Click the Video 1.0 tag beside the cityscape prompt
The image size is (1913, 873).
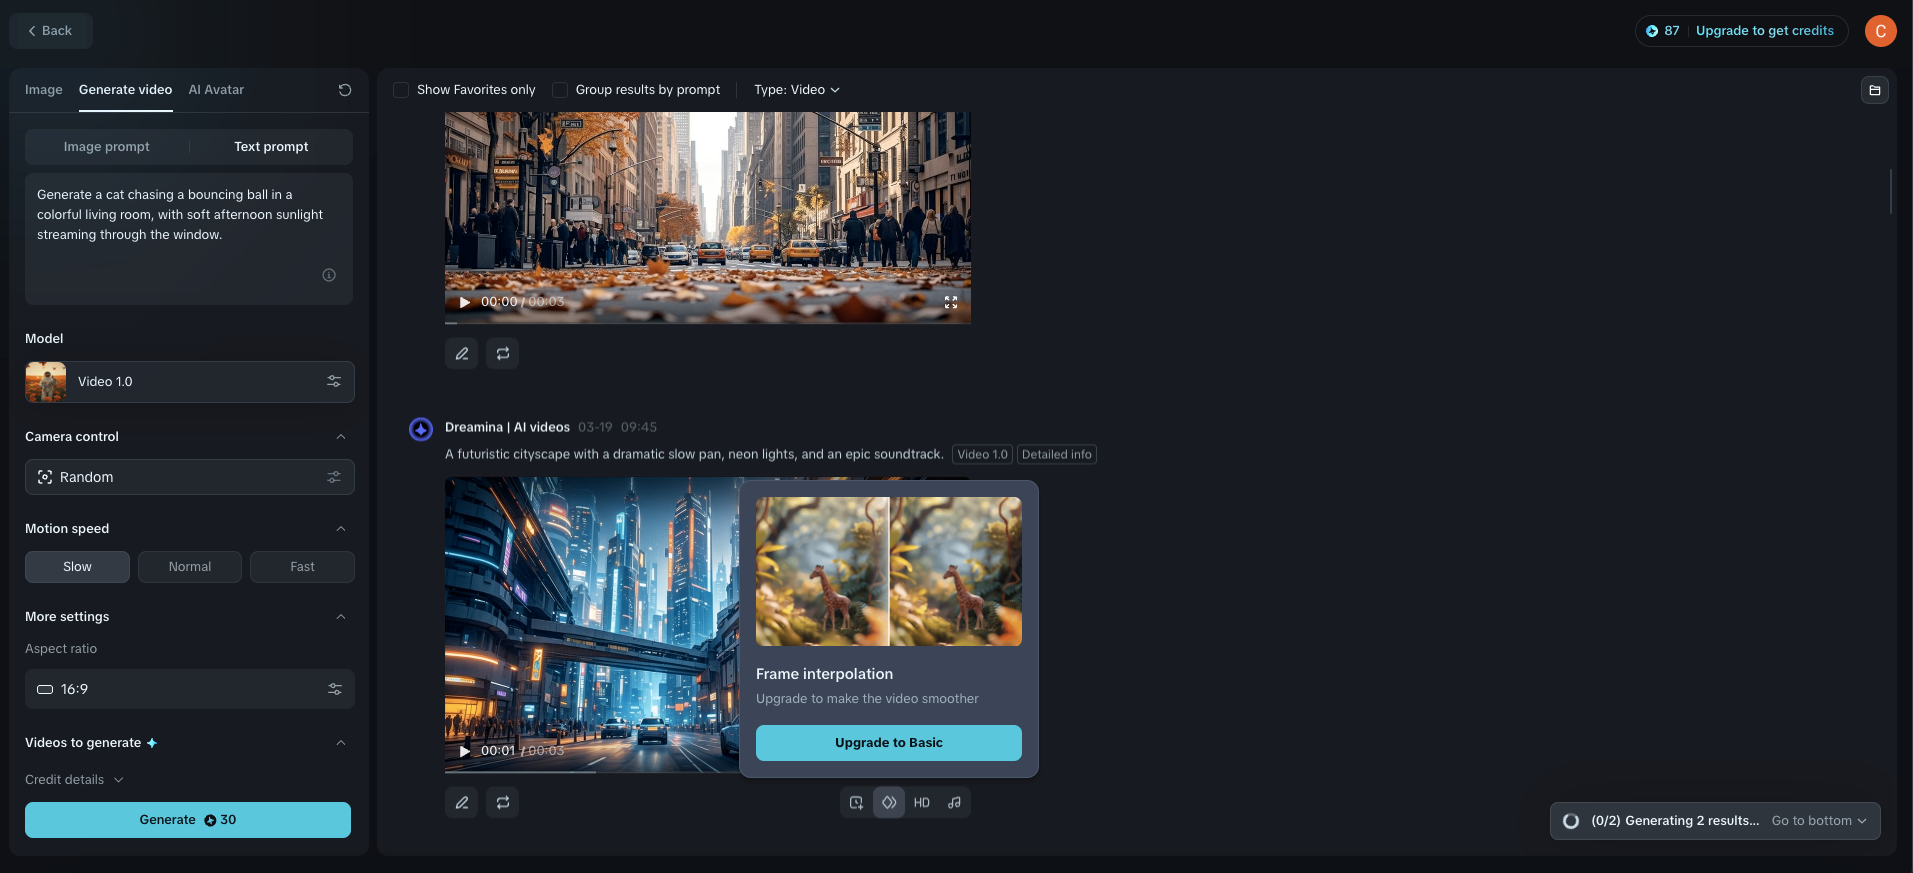coord(983,455)
